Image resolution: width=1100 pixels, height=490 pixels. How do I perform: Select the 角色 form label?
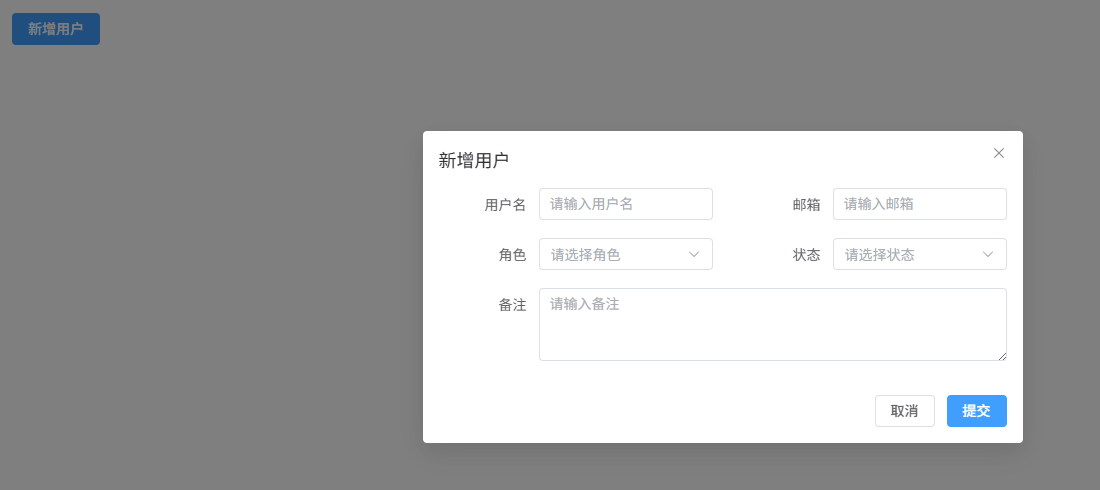click(512, 255)
